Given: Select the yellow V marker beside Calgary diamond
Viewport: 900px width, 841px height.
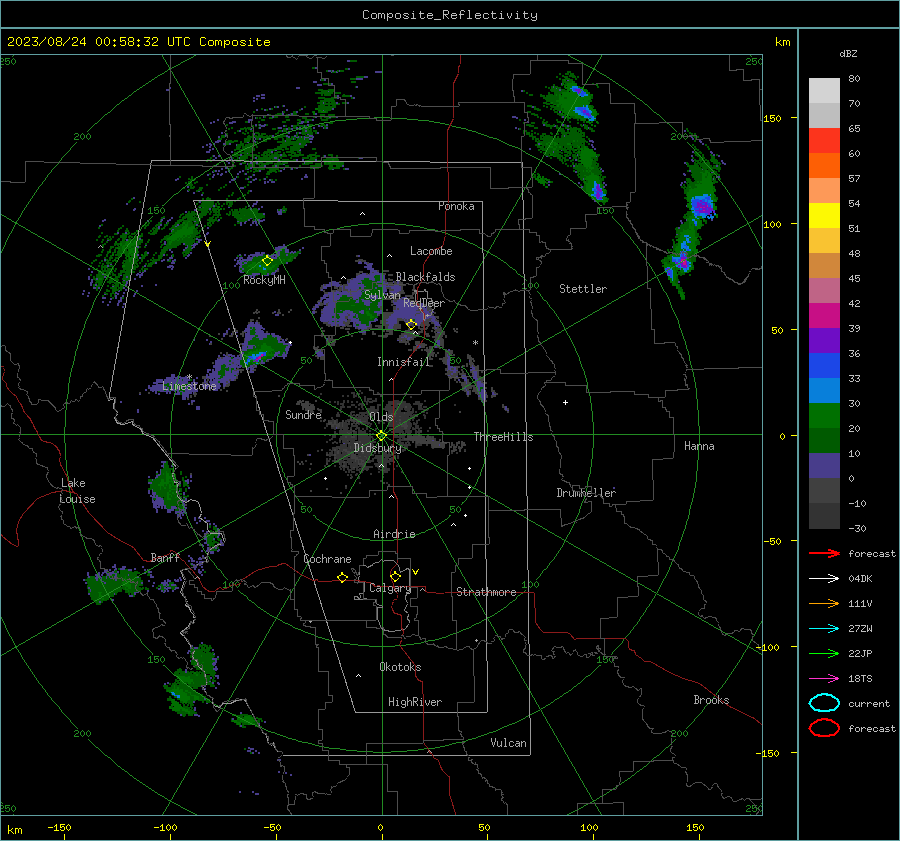Looking at the screenshot, I should [416, 572].
